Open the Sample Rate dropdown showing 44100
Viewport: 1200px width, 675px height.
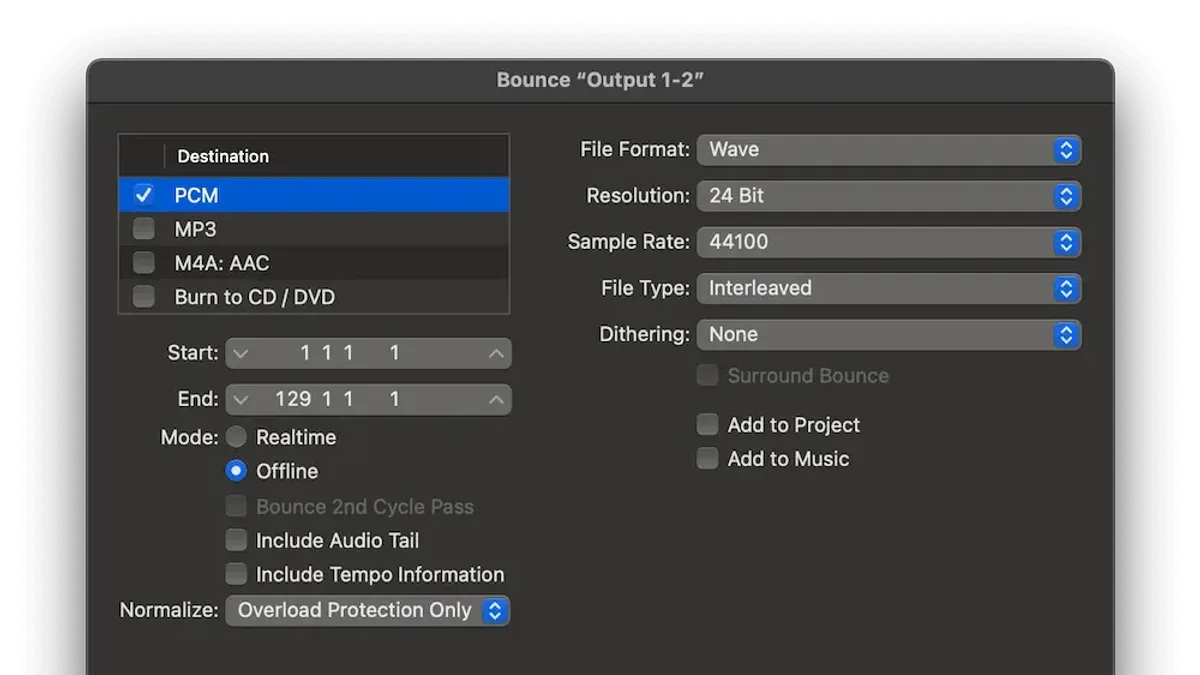tap(889, 242)
